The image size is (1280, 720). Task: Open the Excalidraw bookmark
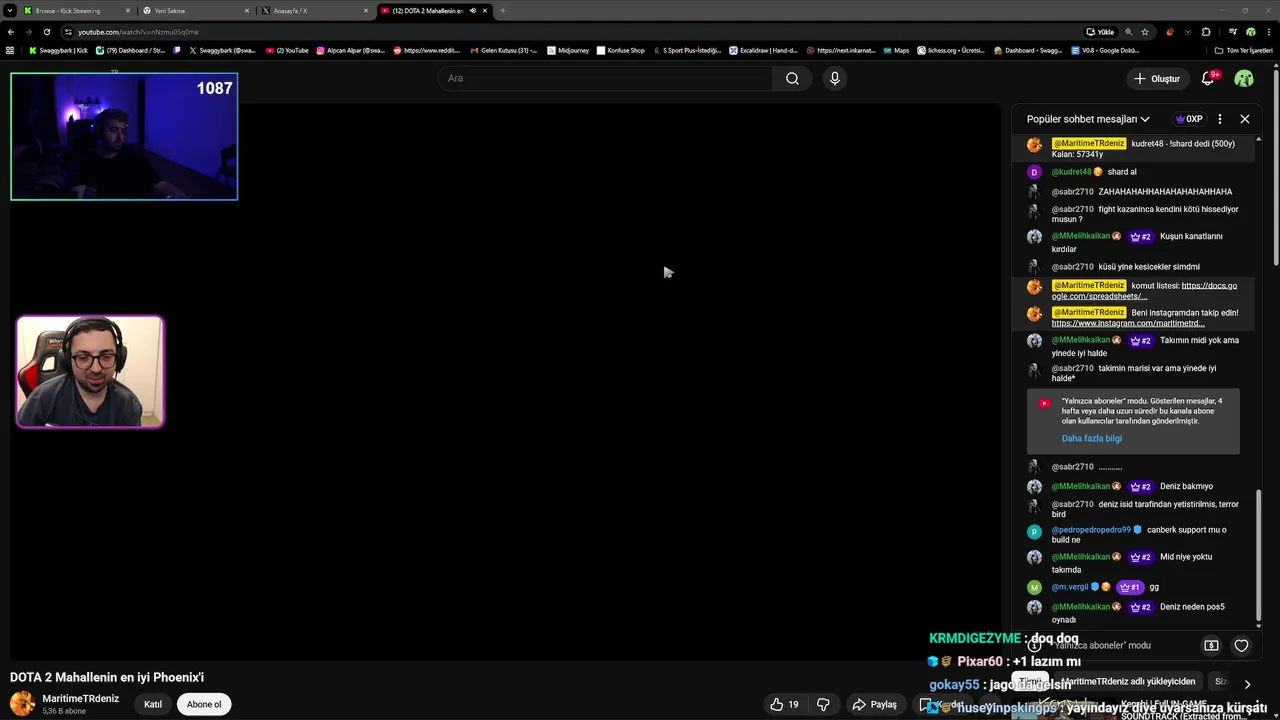click(763, 50)
